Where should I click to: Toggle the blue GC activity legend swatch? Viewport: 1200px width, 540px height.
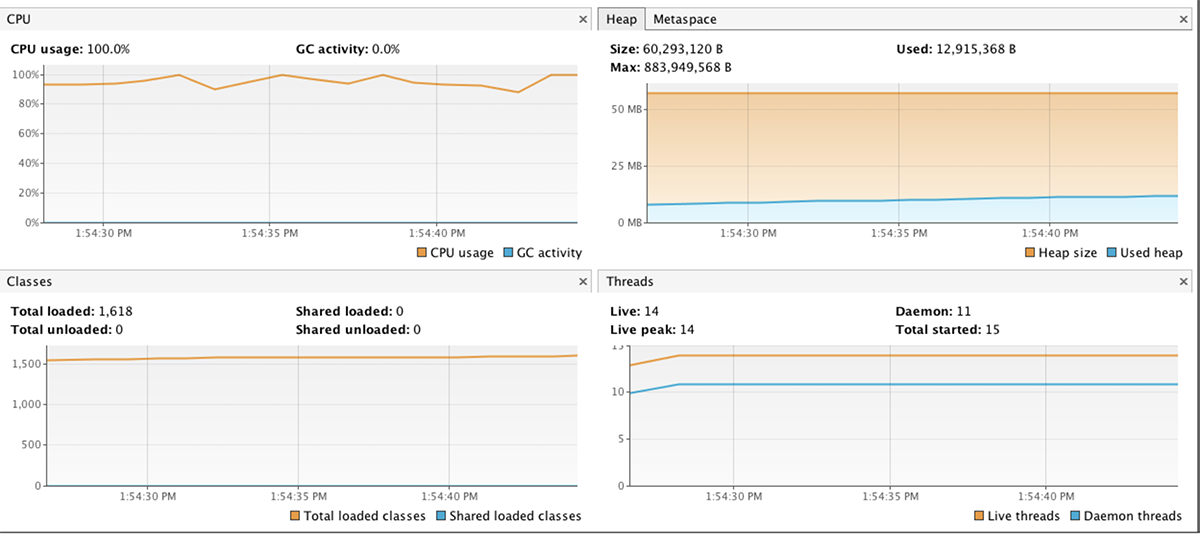pyautogui.click(x=507, y=253)
